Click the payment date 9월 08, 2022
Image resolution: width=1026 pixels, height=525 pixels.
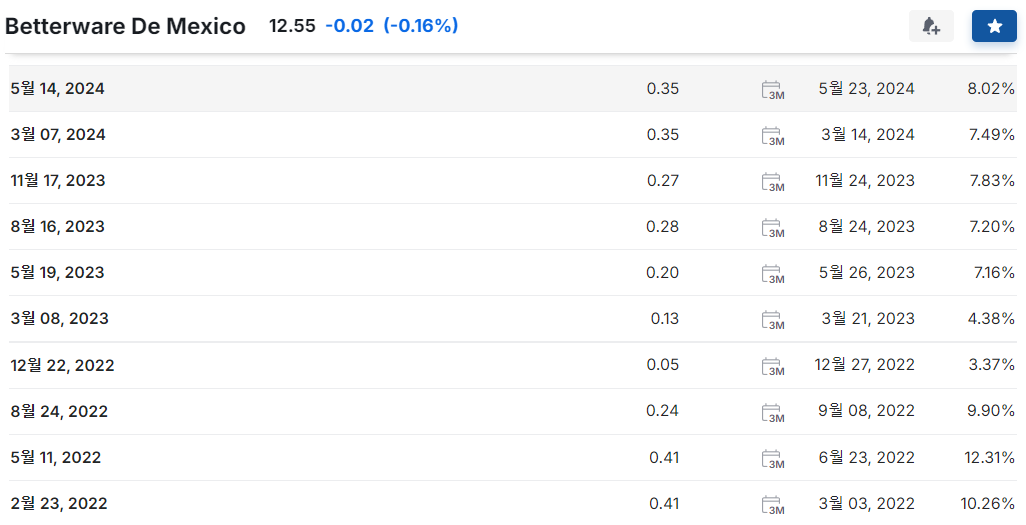click(x=866, y=411)
